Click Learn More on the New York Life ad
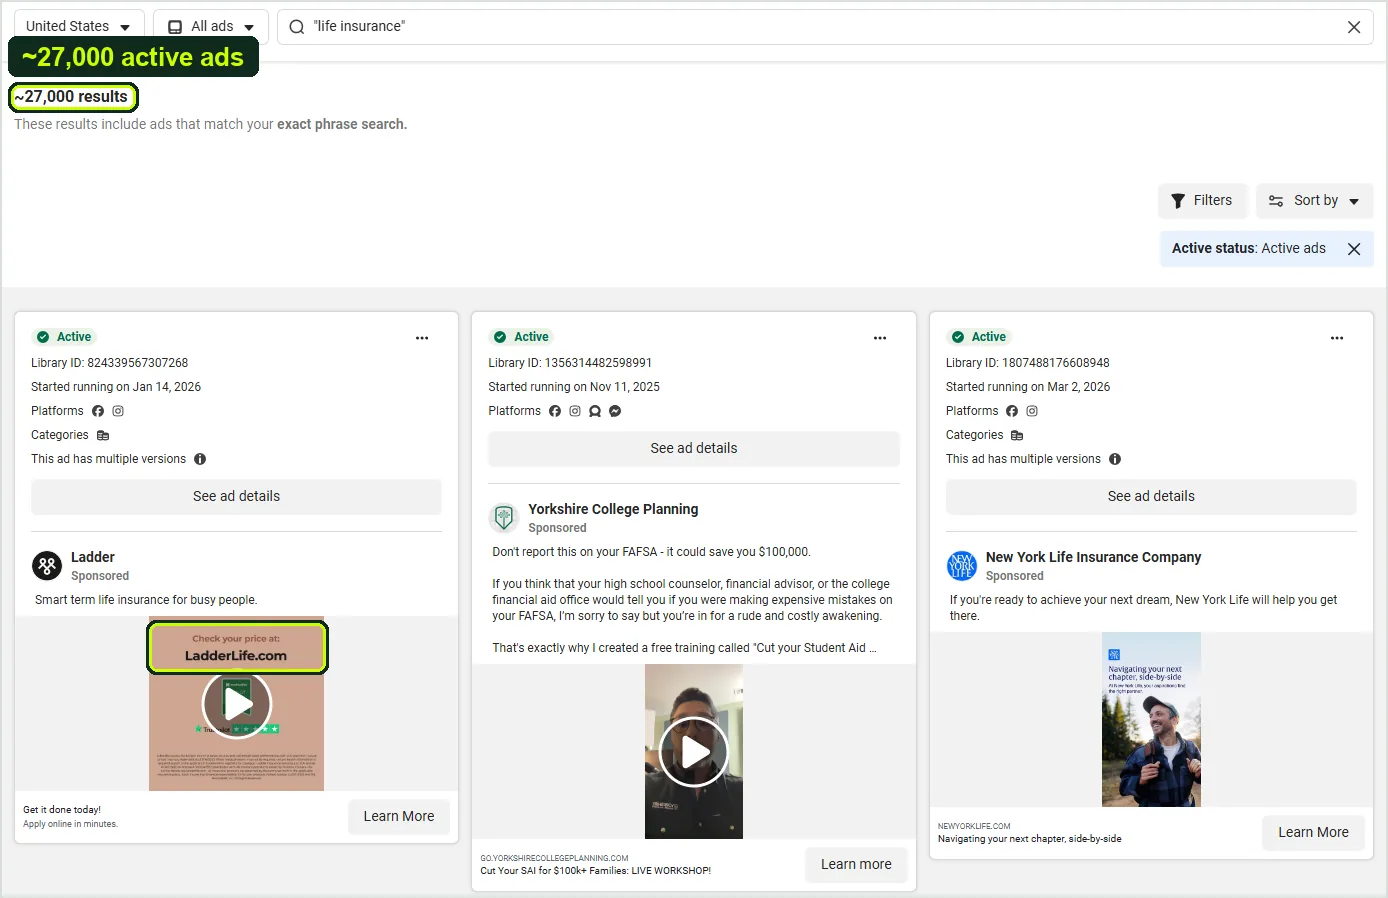This screenshot has width=1388, height=898. tap(1313, 832)
